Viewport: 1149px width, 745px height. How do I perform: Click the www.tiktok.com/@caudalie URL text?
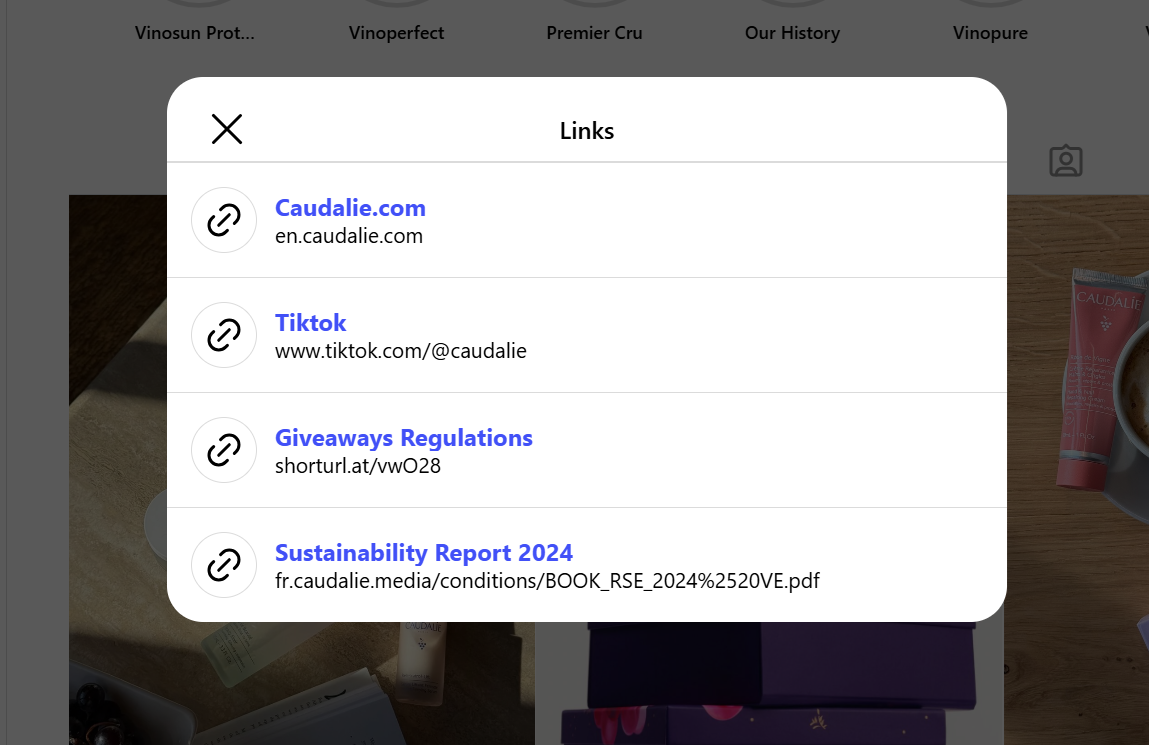click(400, 351)
